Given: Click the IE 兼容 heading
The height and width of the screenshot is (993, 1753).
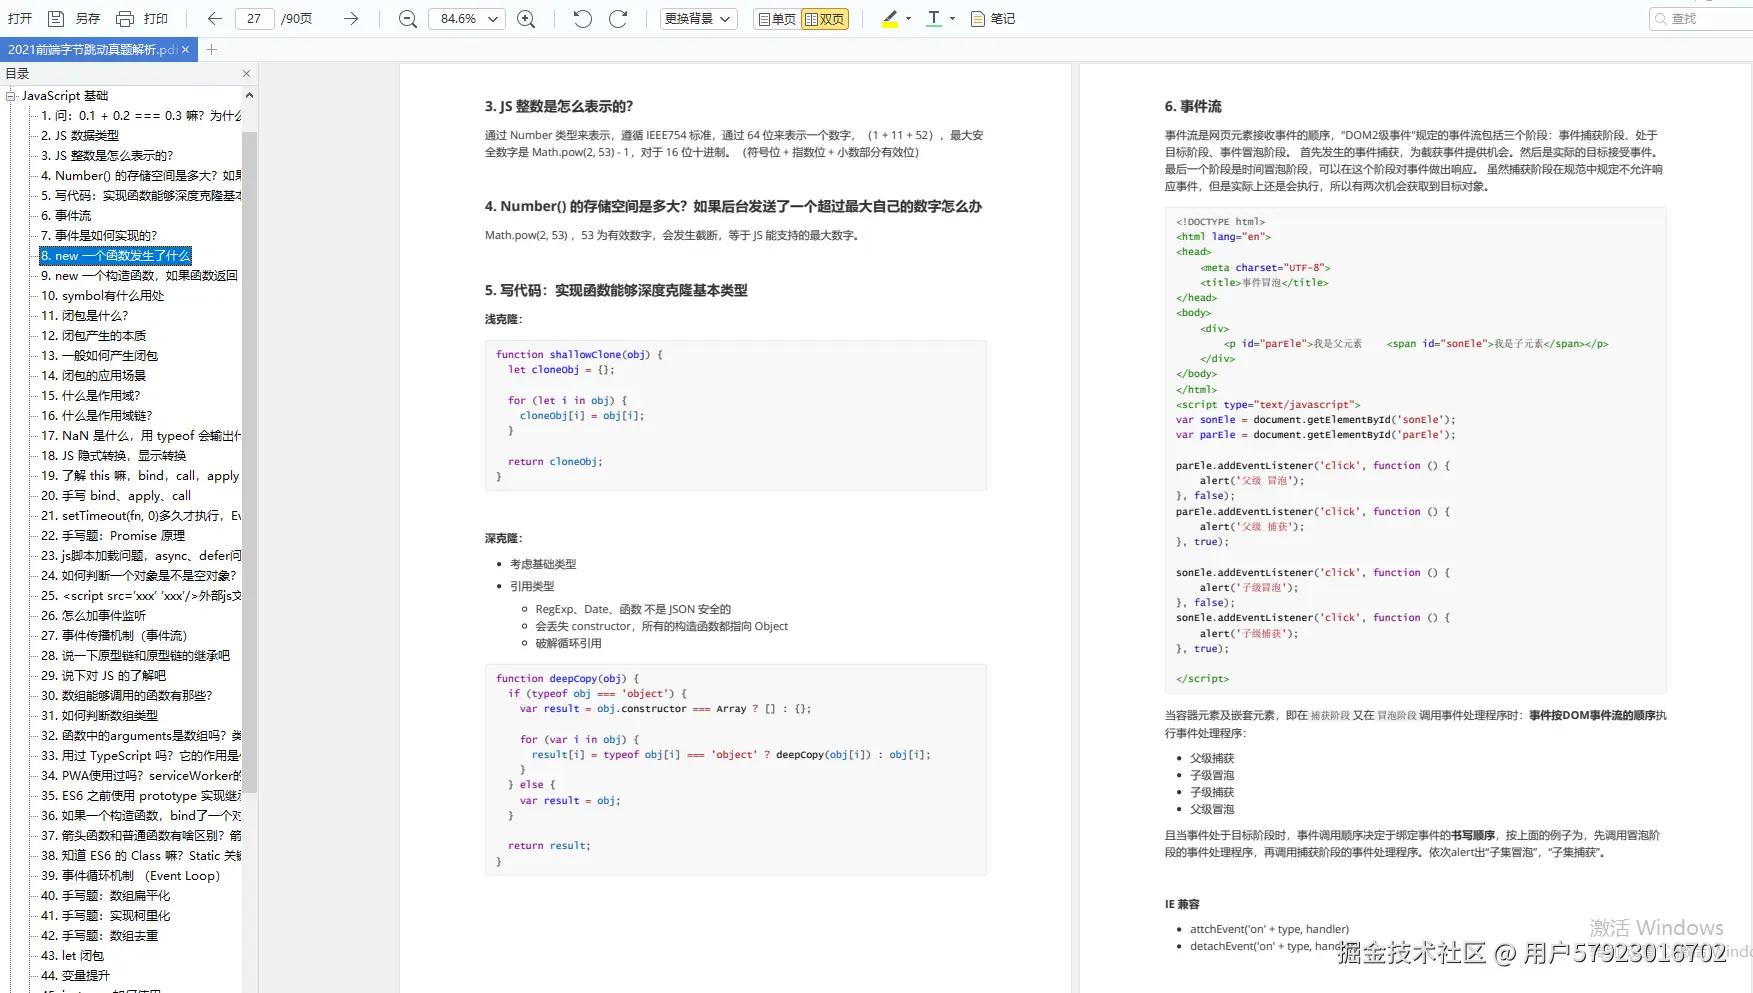Looking at the screenshot, I should (x=1182, y=904).
